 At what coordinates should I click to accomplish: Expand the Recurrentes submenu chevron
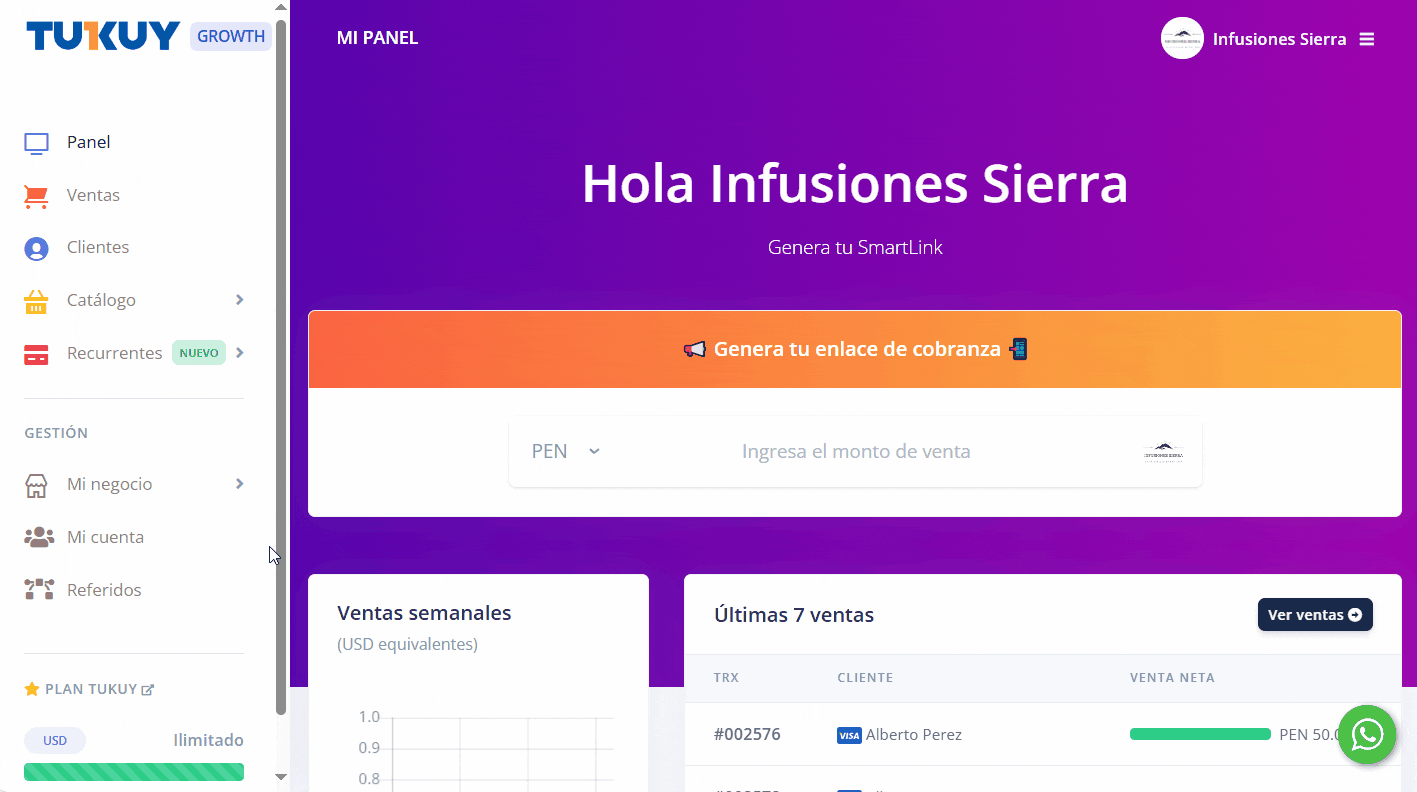click(x=239, y=353)
